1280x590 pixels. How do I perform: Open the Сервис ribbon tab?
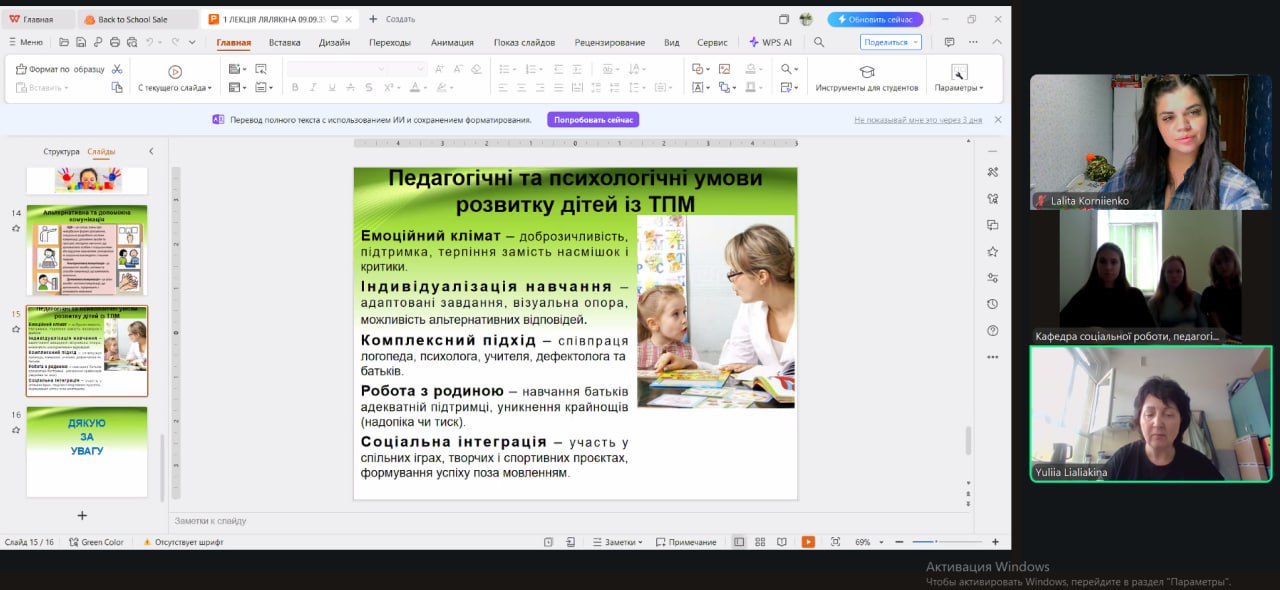pyautogui.click(x=712, y=42)
